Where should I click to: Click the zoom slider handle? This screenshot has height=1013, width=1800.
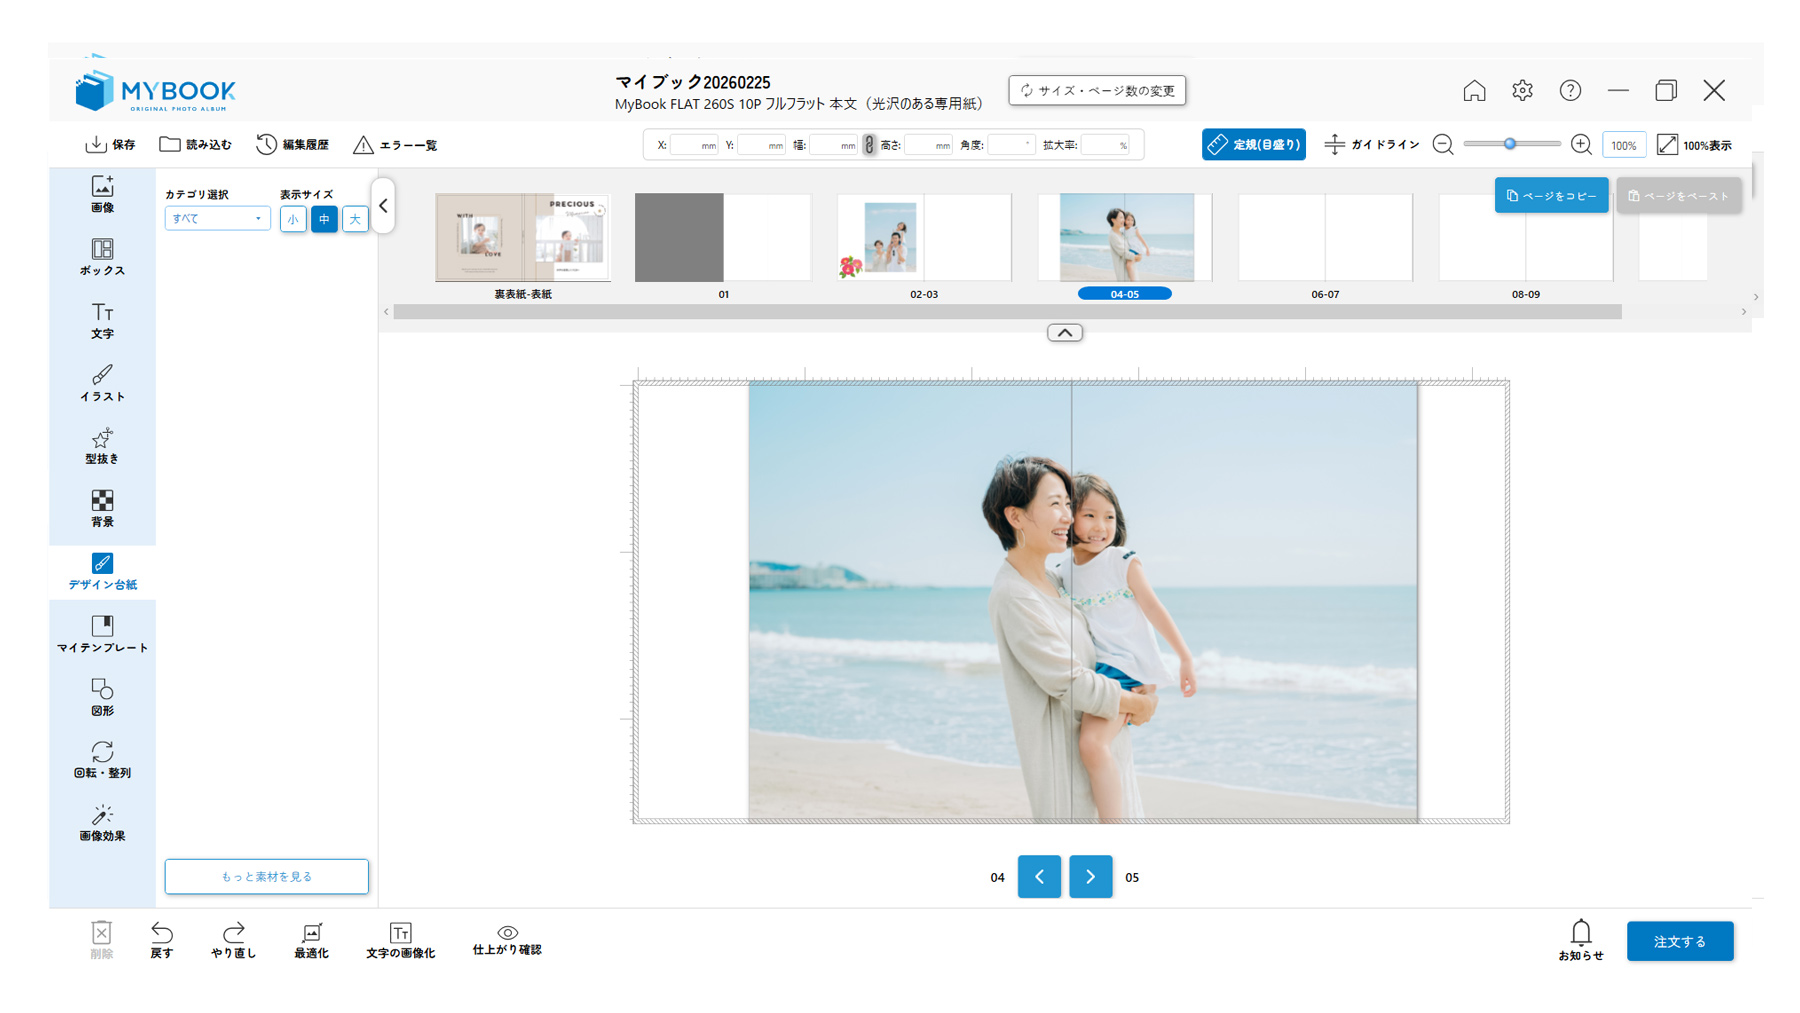[1510, 145]
